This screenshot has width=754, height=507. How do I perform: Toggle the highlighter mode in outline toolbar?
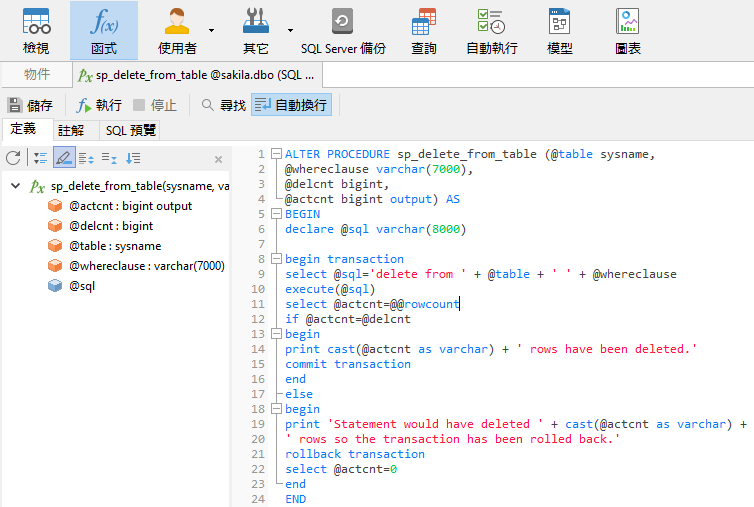[x=63, y=158]
